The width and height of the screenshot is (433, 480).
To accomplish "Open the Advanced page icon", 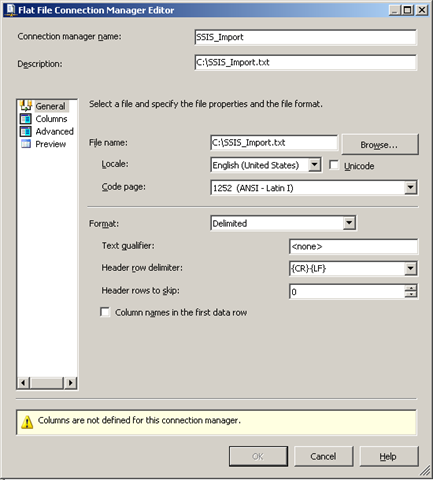I will click(x=26, y=131).
